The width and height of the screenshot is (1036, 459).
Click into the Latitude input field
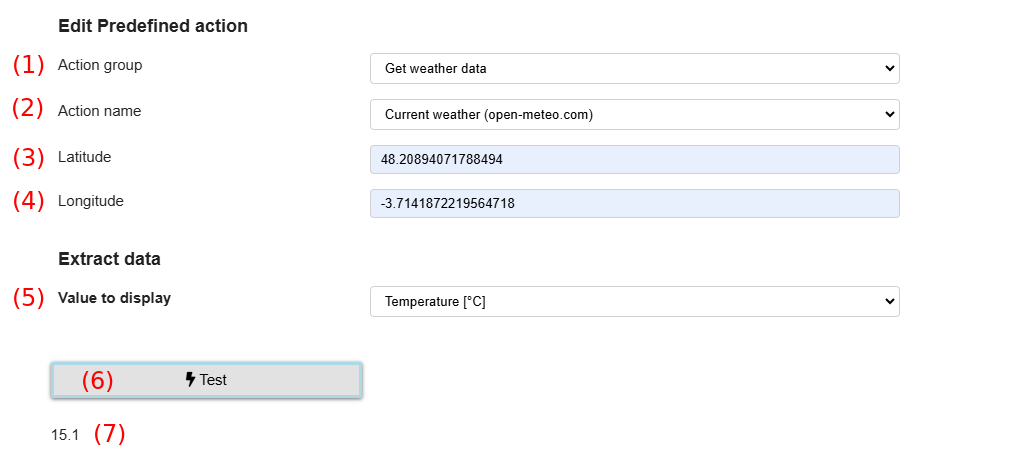pos(634,159)
